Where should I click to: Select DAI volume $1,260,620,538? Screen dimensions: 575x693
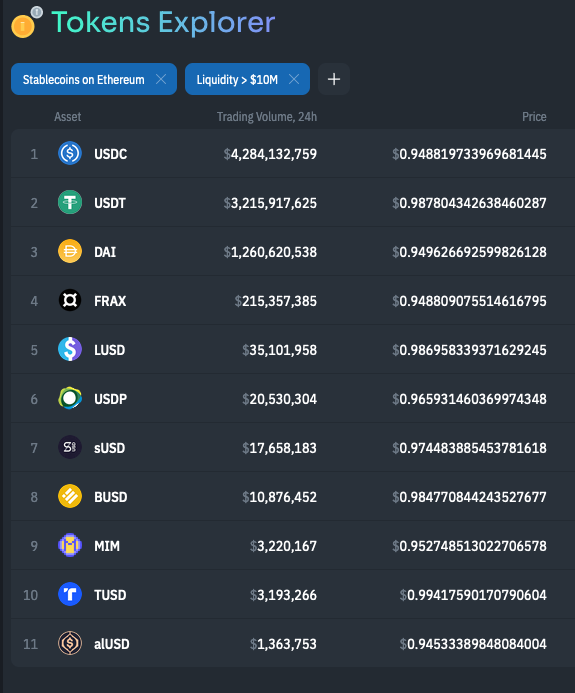click(270, 252)
